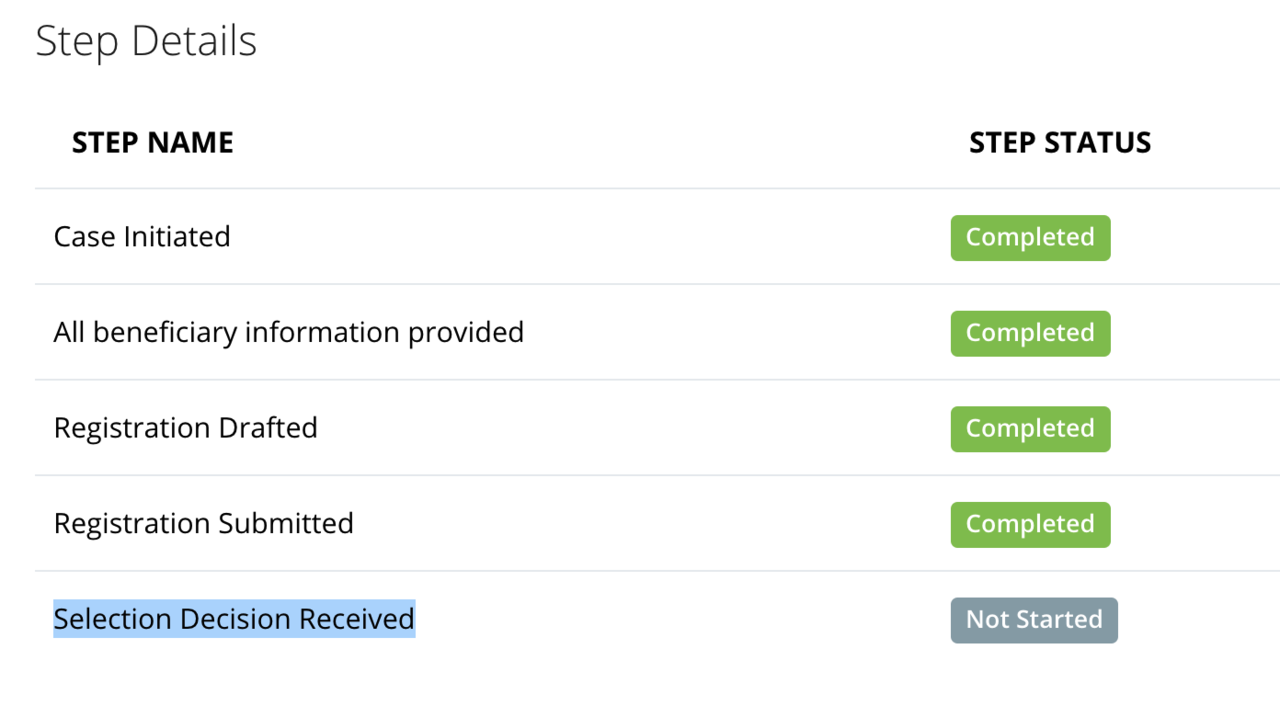The image size is (1280, 706).
Task: Click the highlighted Selection Decision Received text
Action: coord(234,619)
